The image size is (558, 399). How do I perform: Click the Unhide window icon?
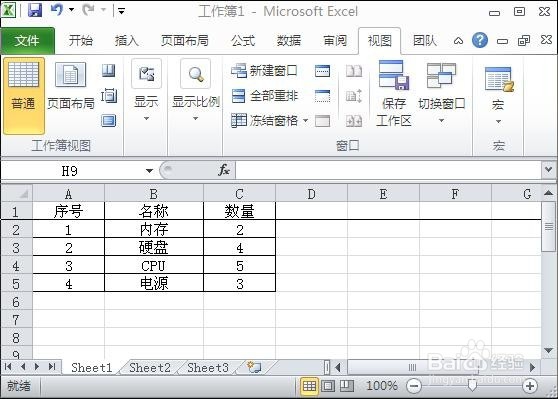(322, 121)
